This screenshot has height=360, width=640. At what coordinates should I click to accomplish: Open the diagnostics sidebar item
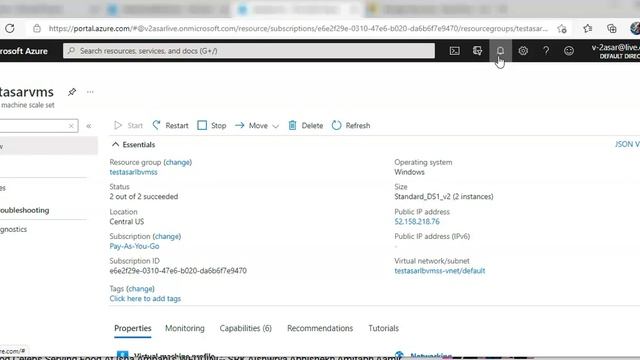[13, 229]
